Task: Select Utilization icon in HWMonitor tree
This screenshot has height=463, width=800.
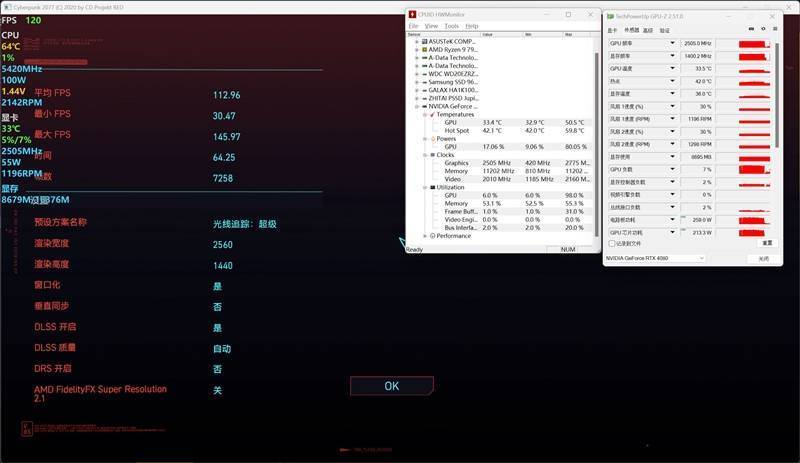Action: pyautogui.click(x=433, y=187)
